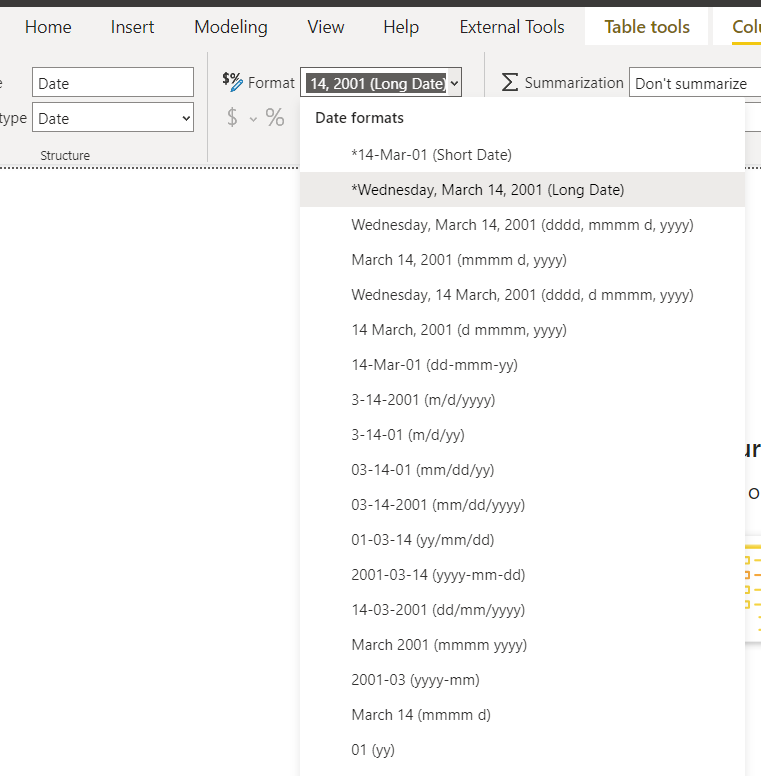Open the currency symbol dropdown arrow

tap(253, 119)
